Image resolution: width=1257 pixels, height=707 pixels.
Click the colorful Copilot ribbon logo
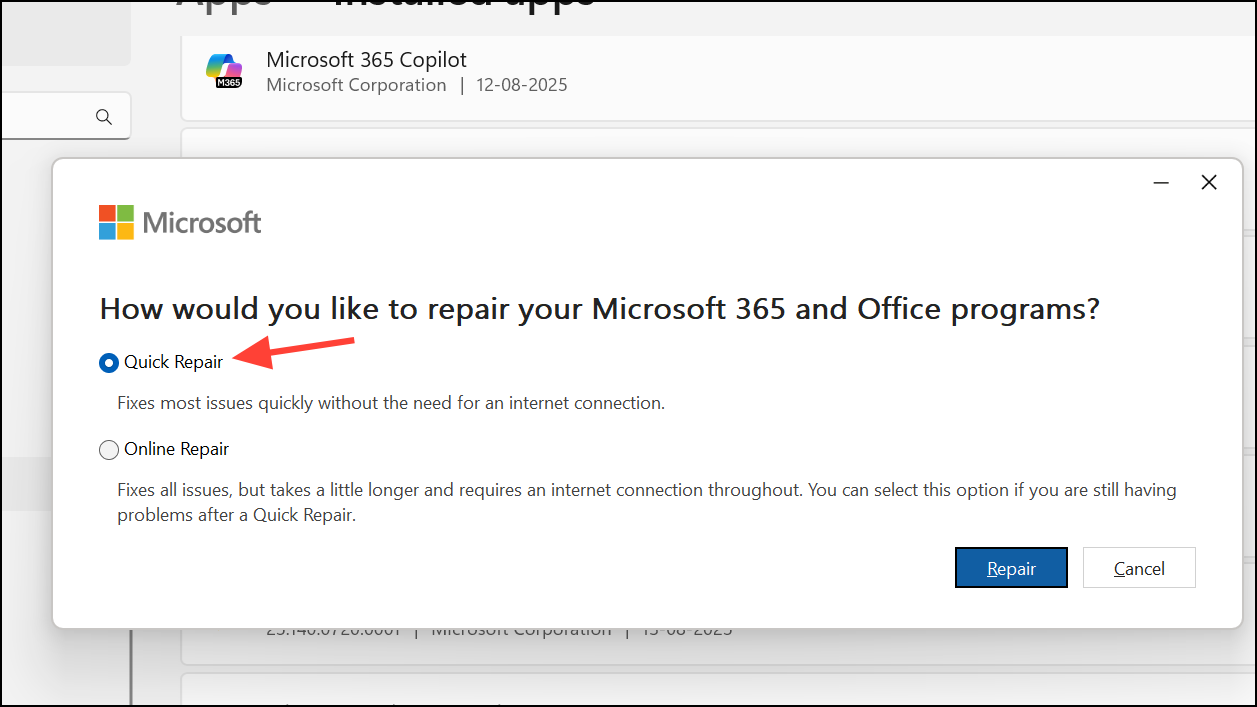coord(224,66)
